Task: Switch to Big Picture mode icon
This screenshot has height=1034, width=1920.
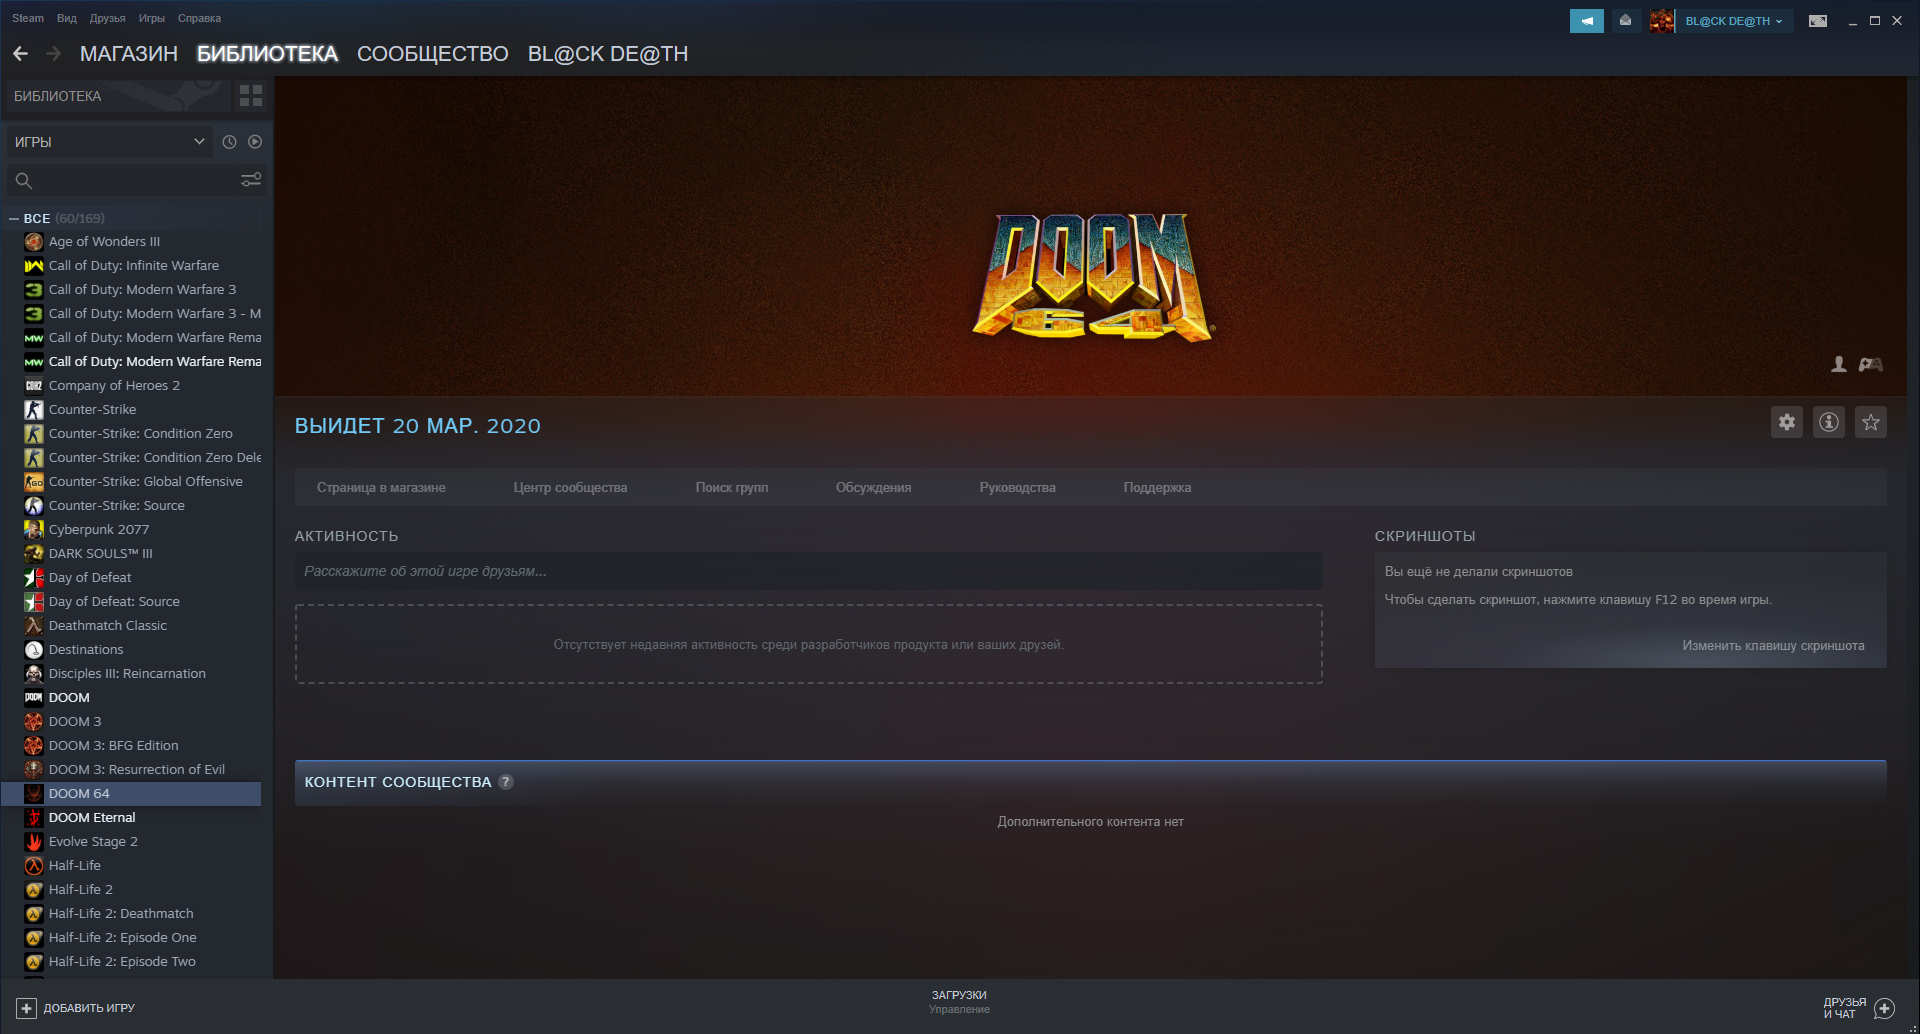Action: pos(1818,21)
